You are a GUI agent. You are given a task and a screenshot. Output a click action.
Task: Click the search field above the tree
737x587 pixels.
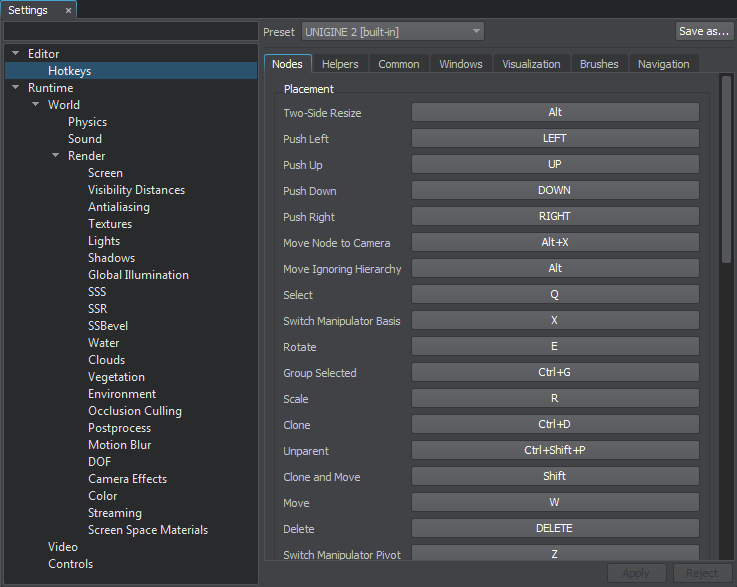click(130, 32)
